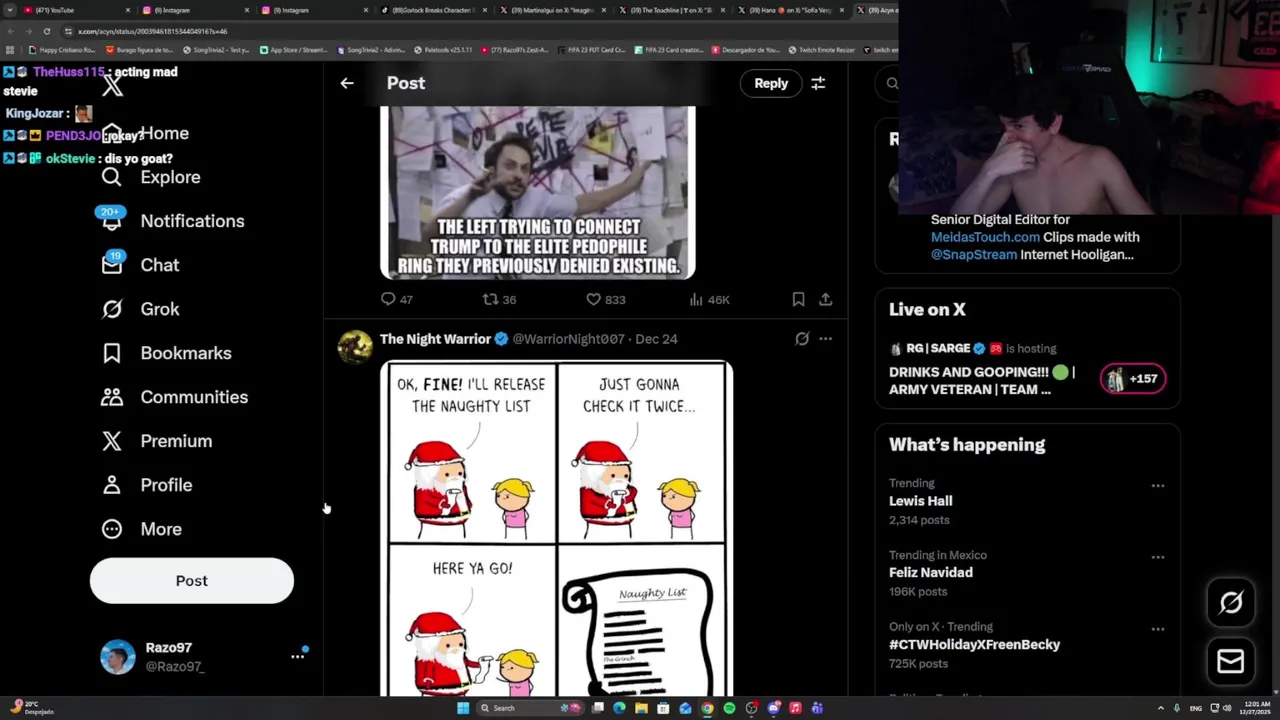Click the Reply button in the Post header
Image resolution: width=1280 pixels, height=720 pixels.
point(771,83)
